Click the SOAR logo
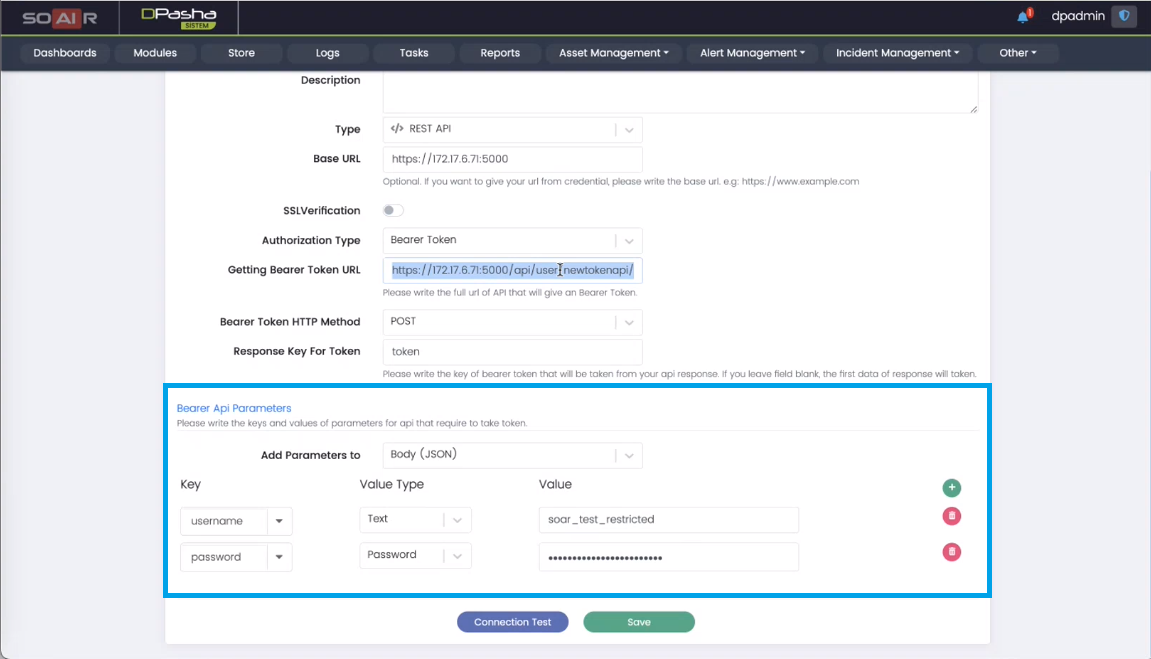Screen dimensions: 1151x659 [x=58, y=17]
